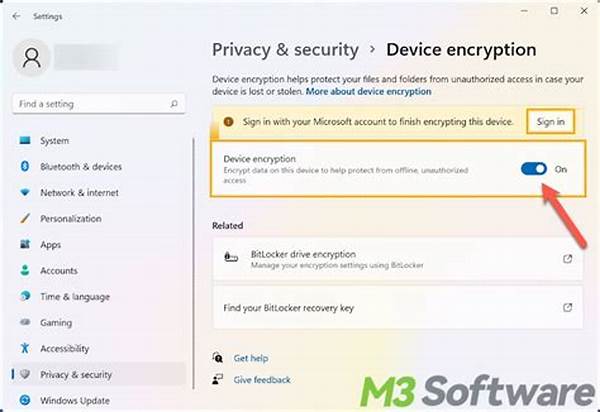Turn off the Device encryption toggle
Viewport: 600px width, 412px height.
533,169
